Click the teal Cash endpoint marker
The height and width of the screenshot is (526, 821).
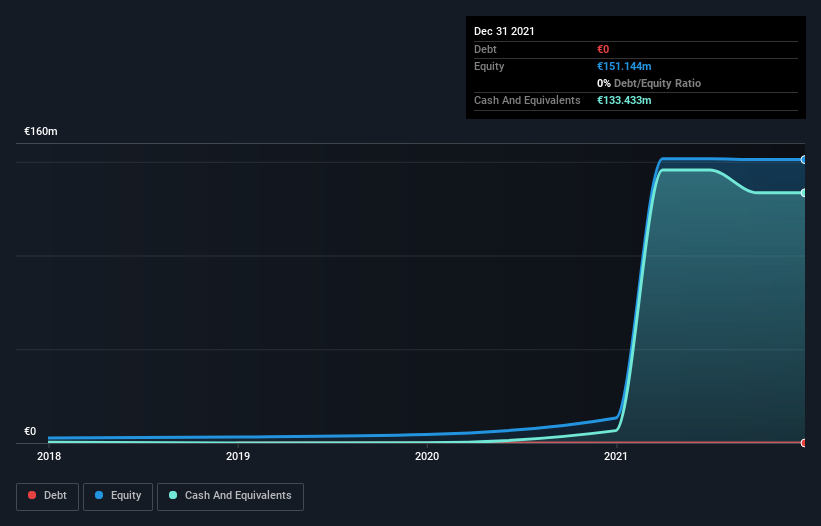click(803, 193)
